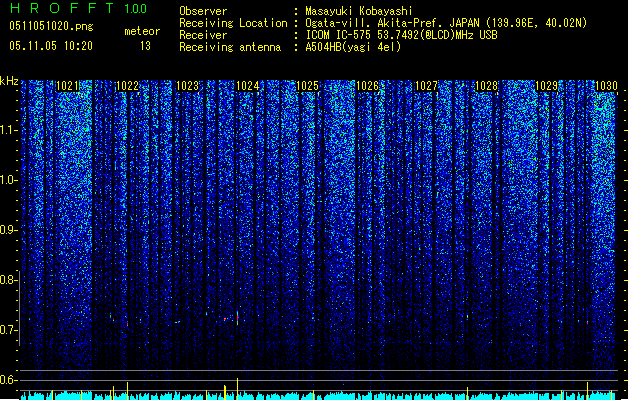Click the 1027 time marker
Image resolution: width=629 pixels, height=400 pixels.
point(426,86)
